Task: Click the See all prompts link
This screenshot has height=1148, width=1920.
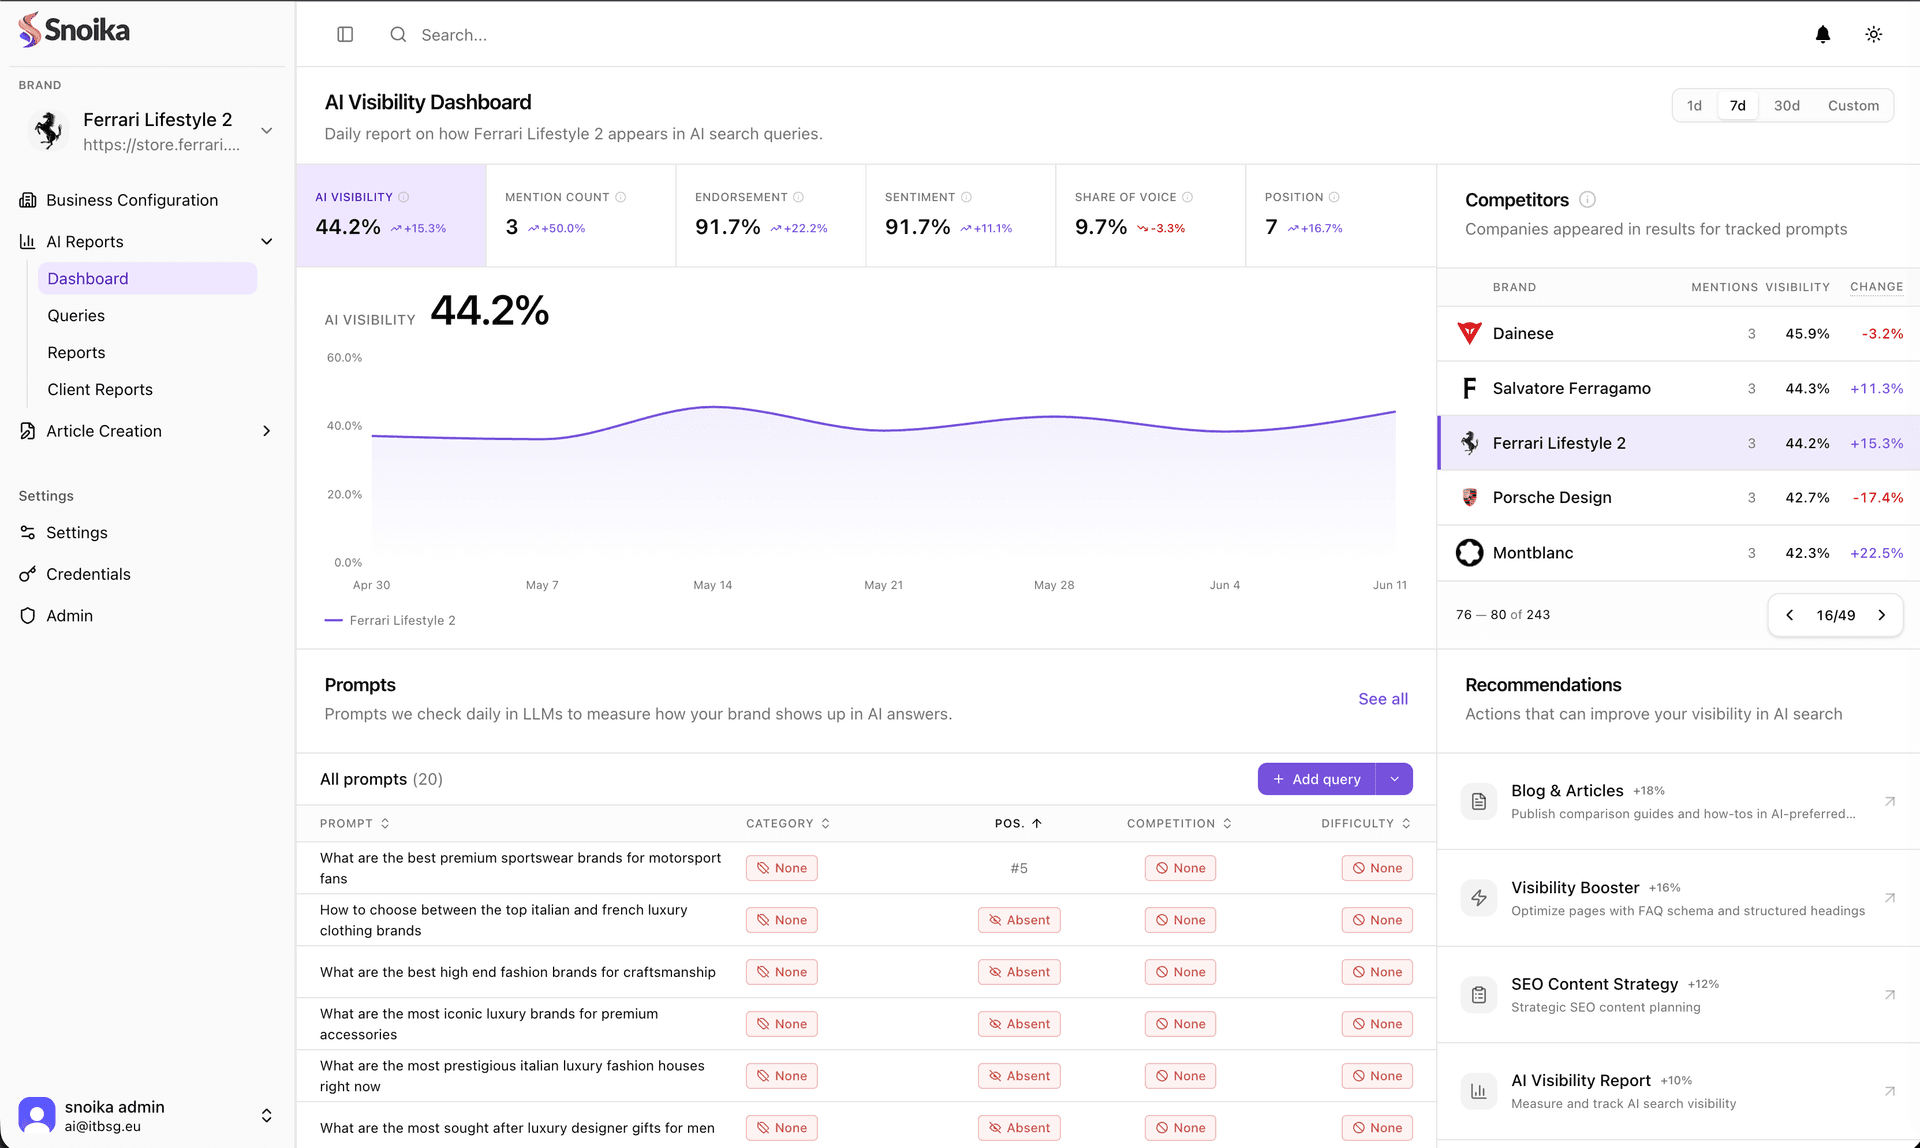Action: point(1383,700)
